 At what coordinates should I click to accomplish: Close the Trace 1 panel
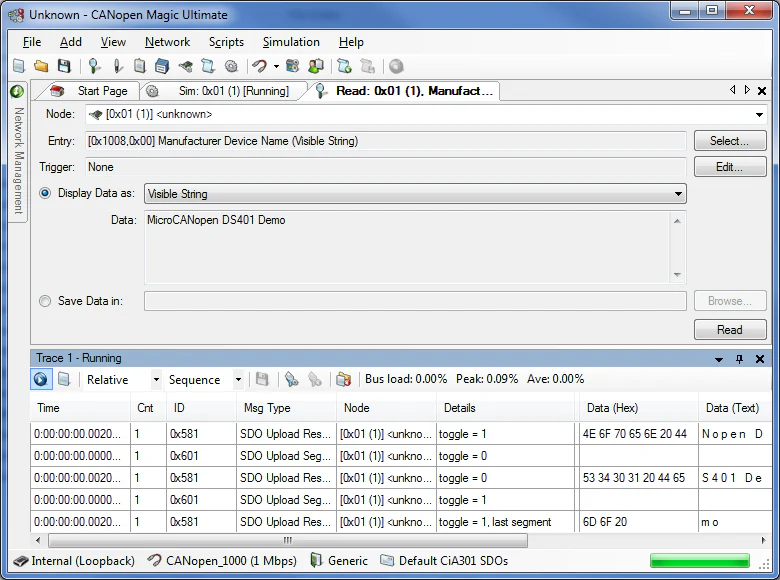point(760,359)
